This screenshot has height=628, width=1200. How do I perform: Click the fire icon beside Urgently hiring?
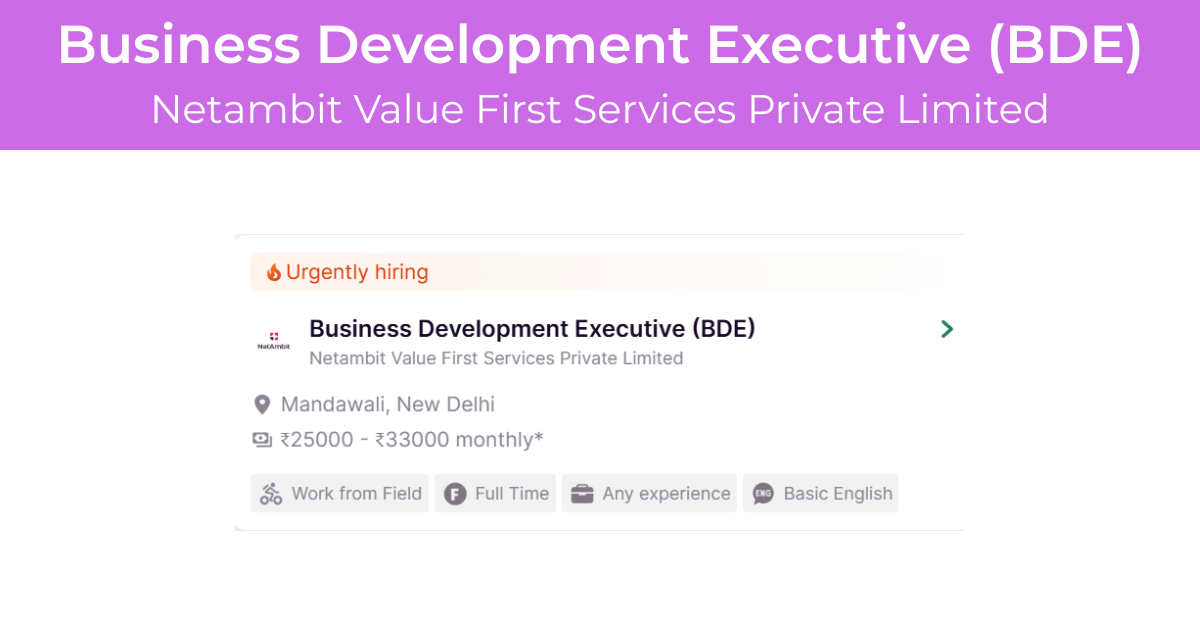pos(273,272)
